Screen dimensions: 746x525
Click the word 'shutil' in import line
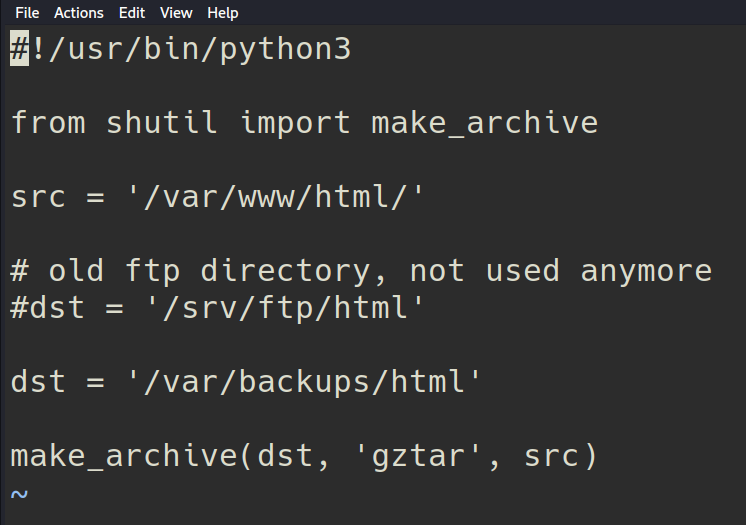(162, 123)
